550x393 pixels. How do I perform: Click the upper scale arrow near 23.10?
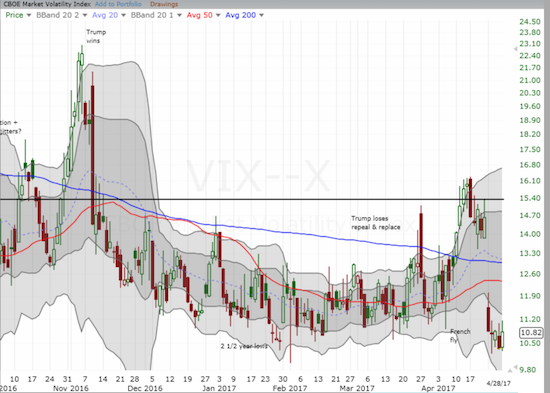pyautogui.click(x=515, y=49)
